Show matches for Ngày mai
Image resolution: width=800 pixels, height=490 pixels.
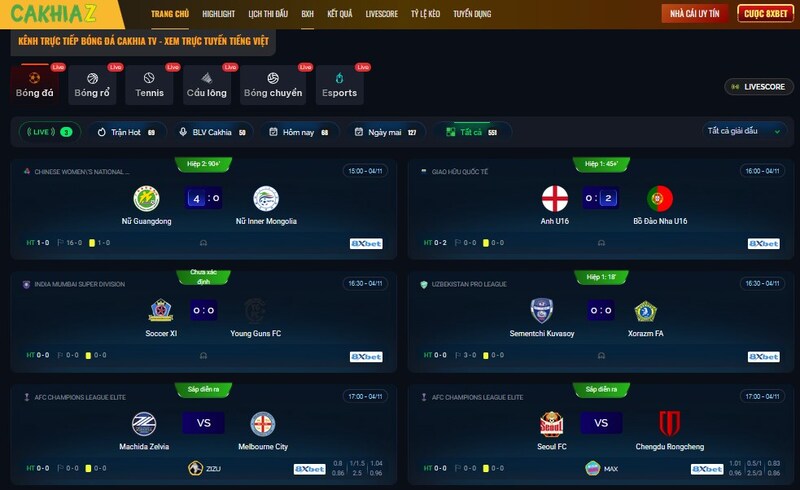tap(387, 132)
